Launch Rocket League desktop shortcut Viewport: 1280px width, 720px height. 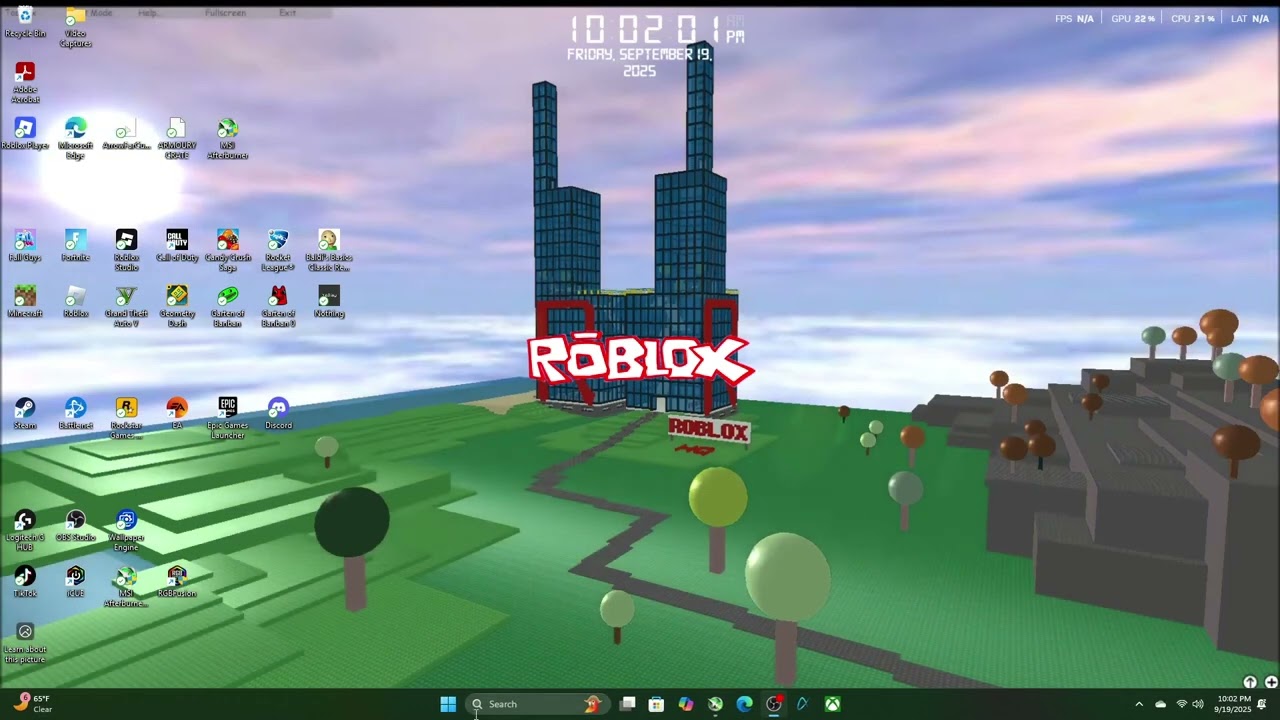click(278, 250)
